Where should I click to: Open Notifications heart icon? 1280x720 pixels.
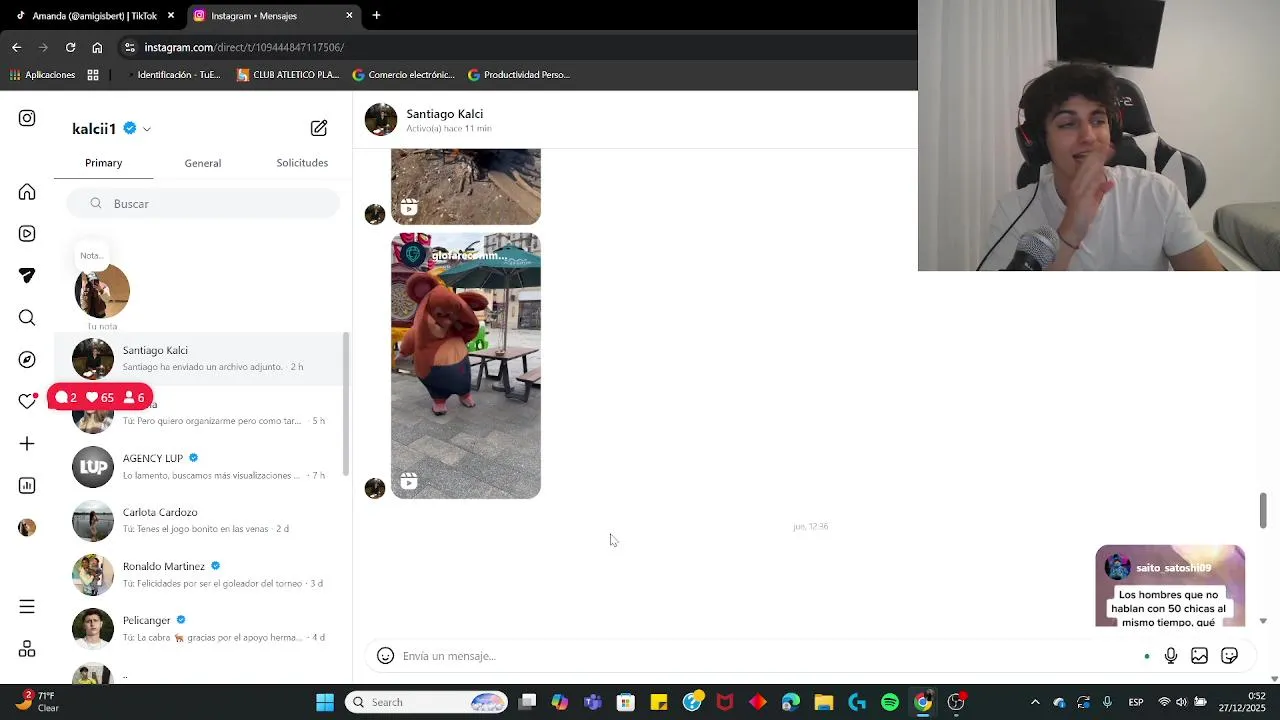click(x=27, y=402)
